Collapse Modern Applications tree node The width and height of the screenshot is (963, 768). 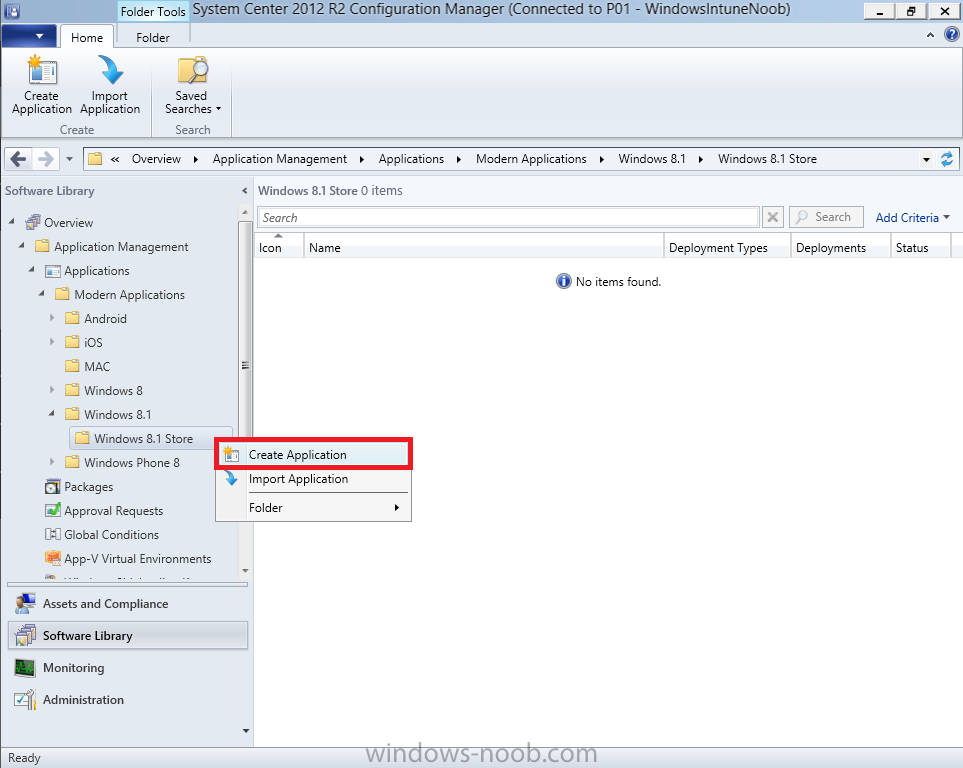click(42, 292)
